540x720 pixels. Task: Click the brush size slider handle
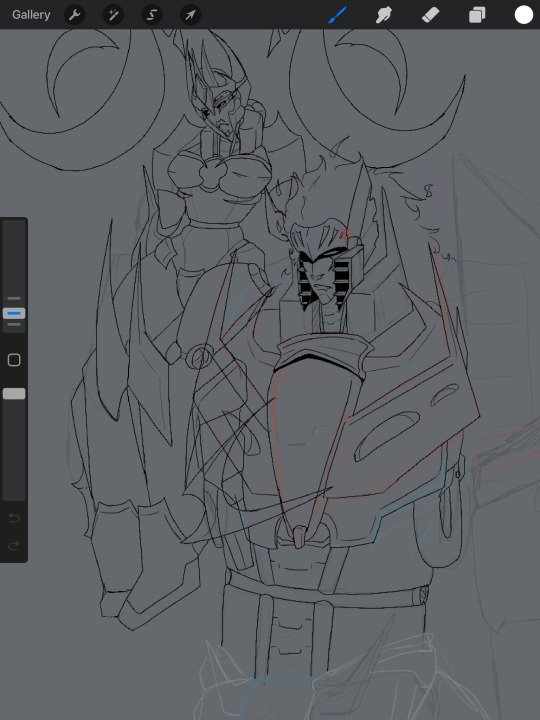(x=14, y=313)
